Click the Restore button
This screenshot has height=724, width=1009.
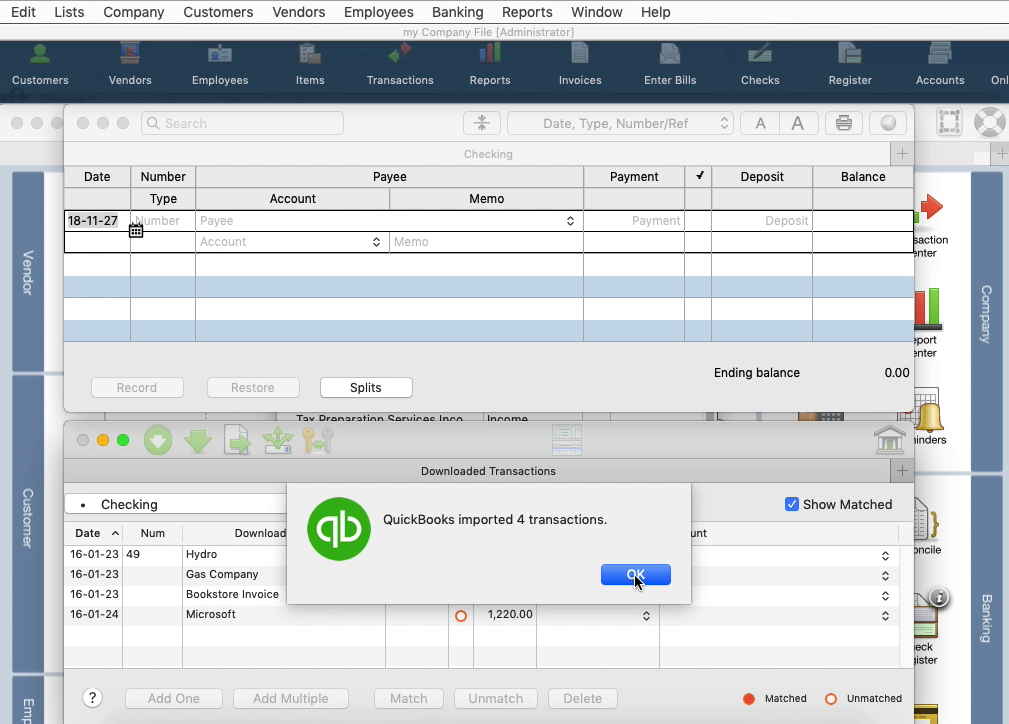click(253, 387)
